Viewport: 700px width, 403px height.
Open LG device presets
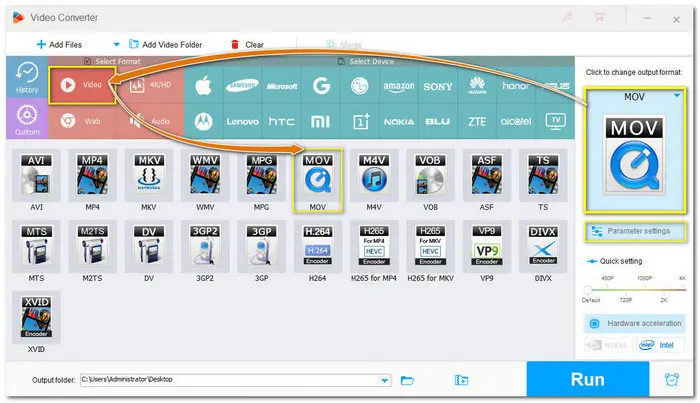(x=359, y=85)
